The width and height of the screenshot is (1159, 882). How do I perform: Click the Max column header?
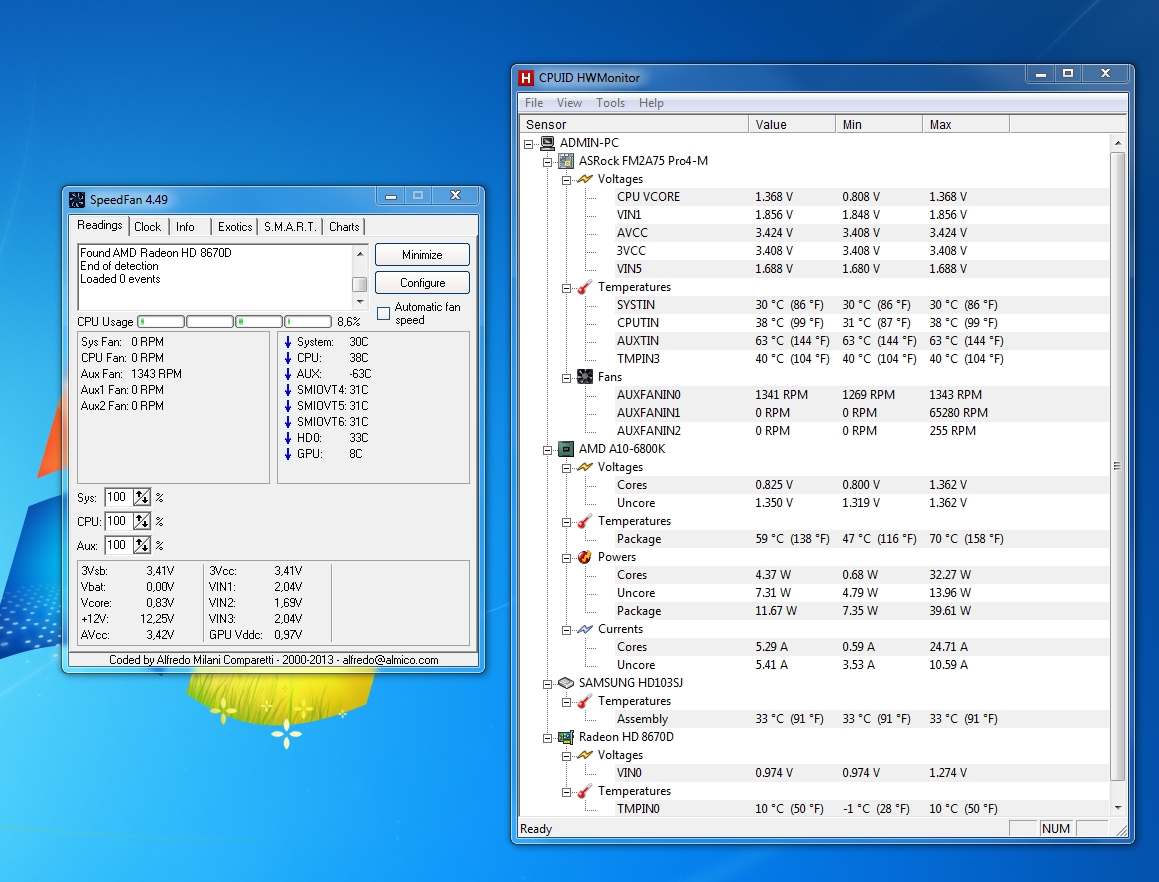click(x=966, y=124)
